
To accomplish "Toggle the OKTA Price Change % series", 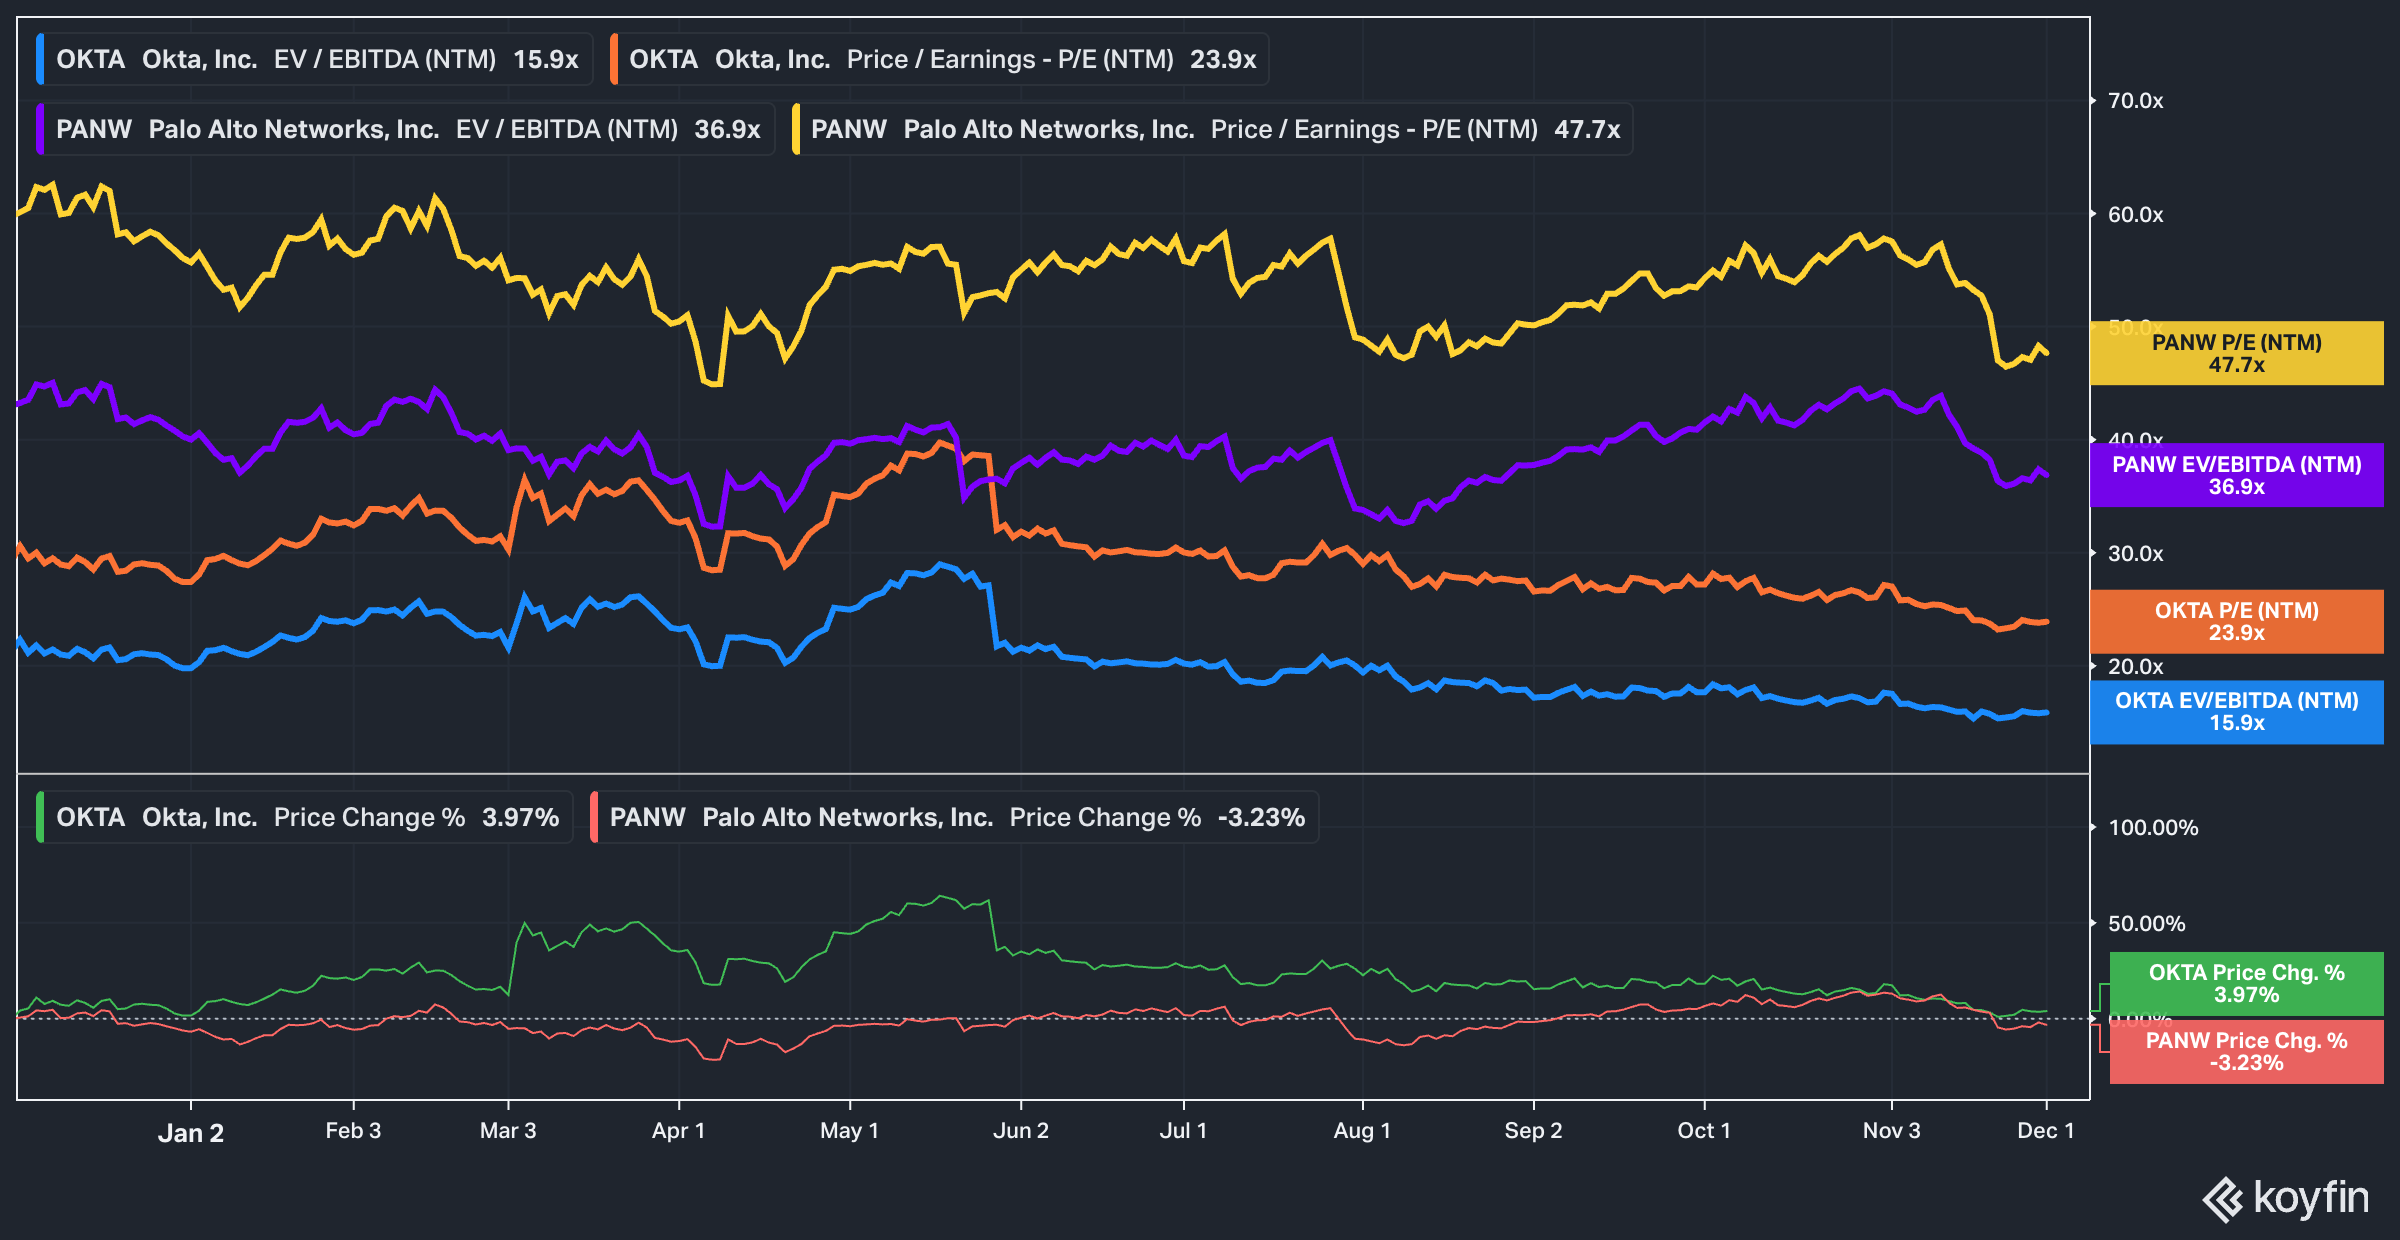I will [300, 817].
